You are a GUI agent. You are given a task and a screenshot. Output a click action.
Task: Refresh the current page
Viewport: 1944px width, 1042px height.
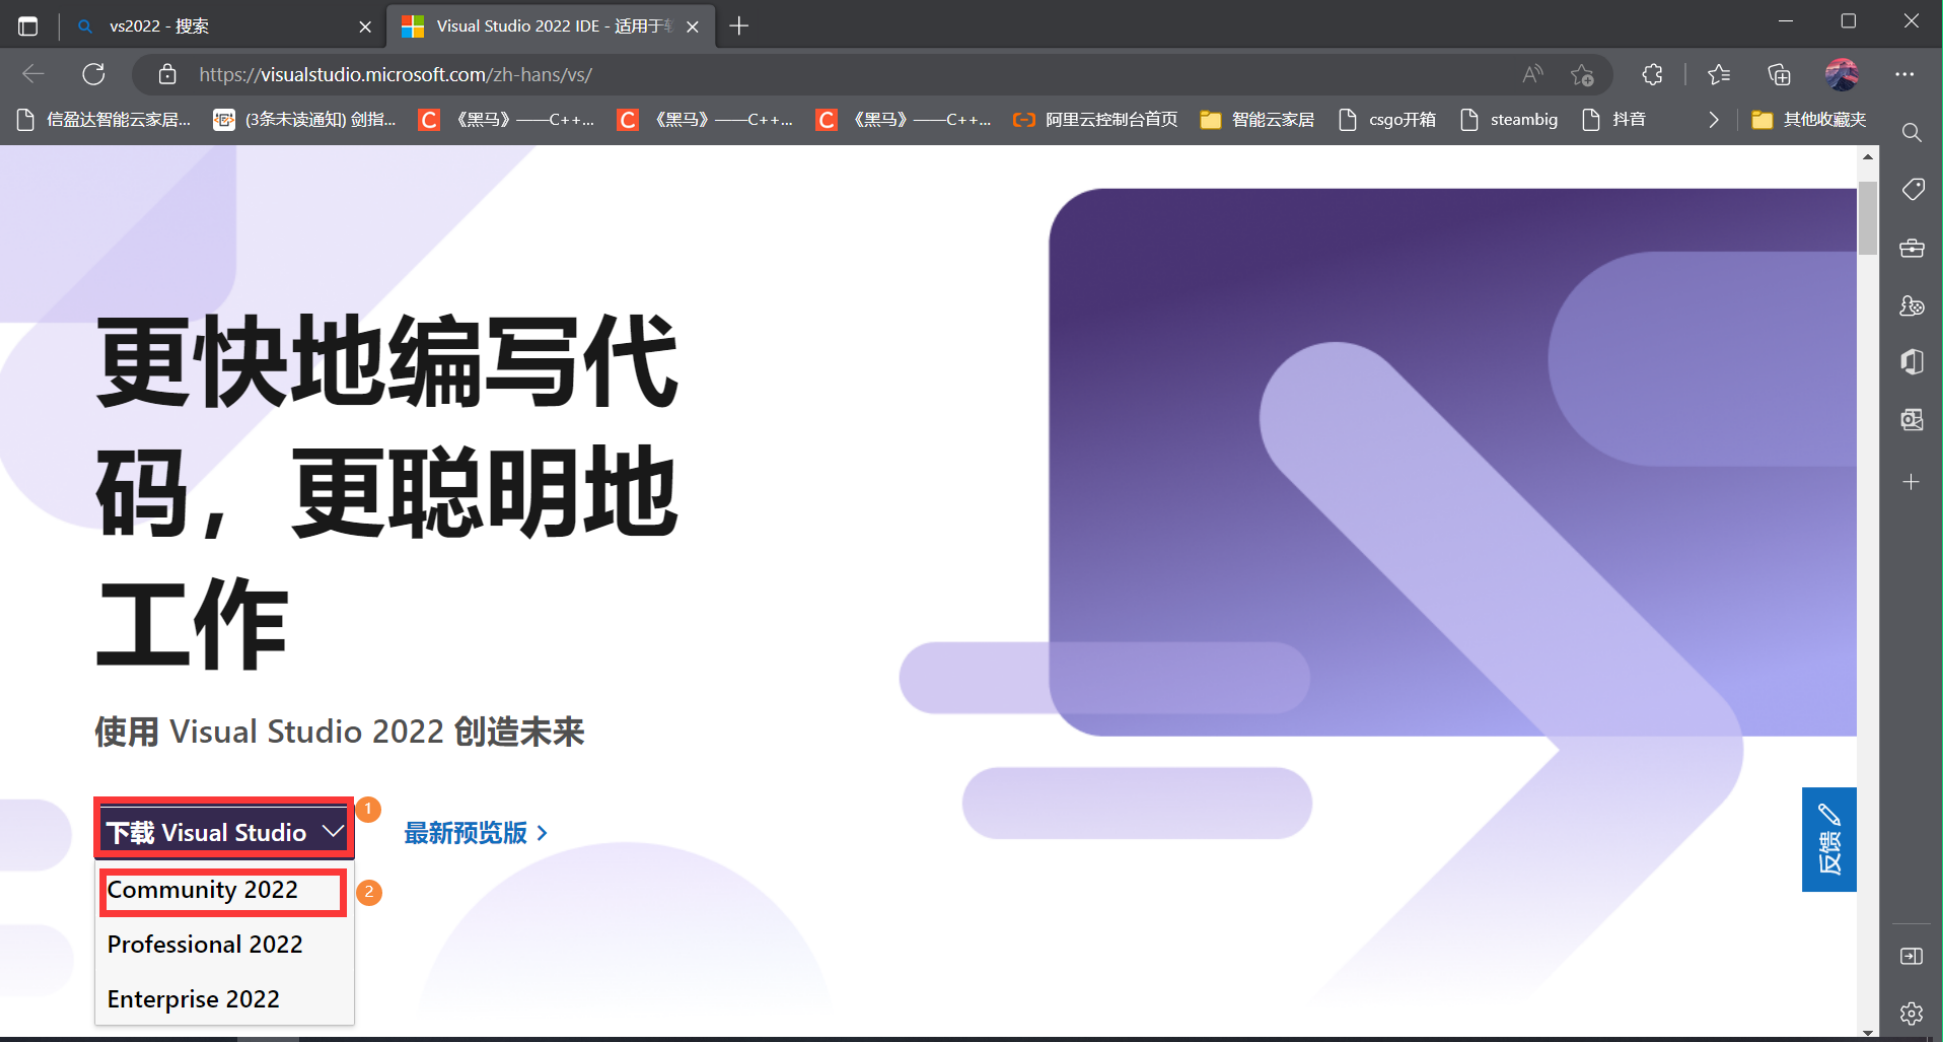pos(94,74)
